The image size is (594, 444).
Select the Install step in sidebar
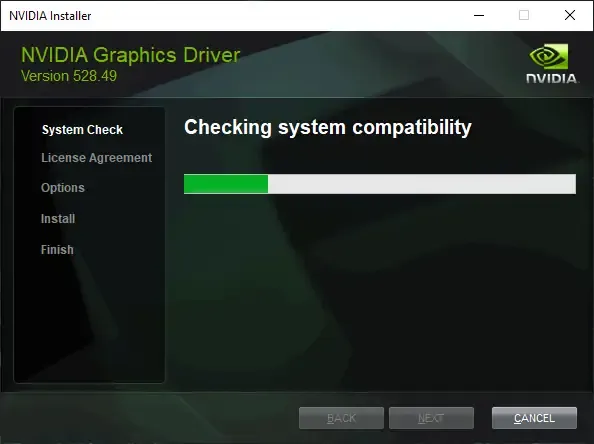pos(58,219)
